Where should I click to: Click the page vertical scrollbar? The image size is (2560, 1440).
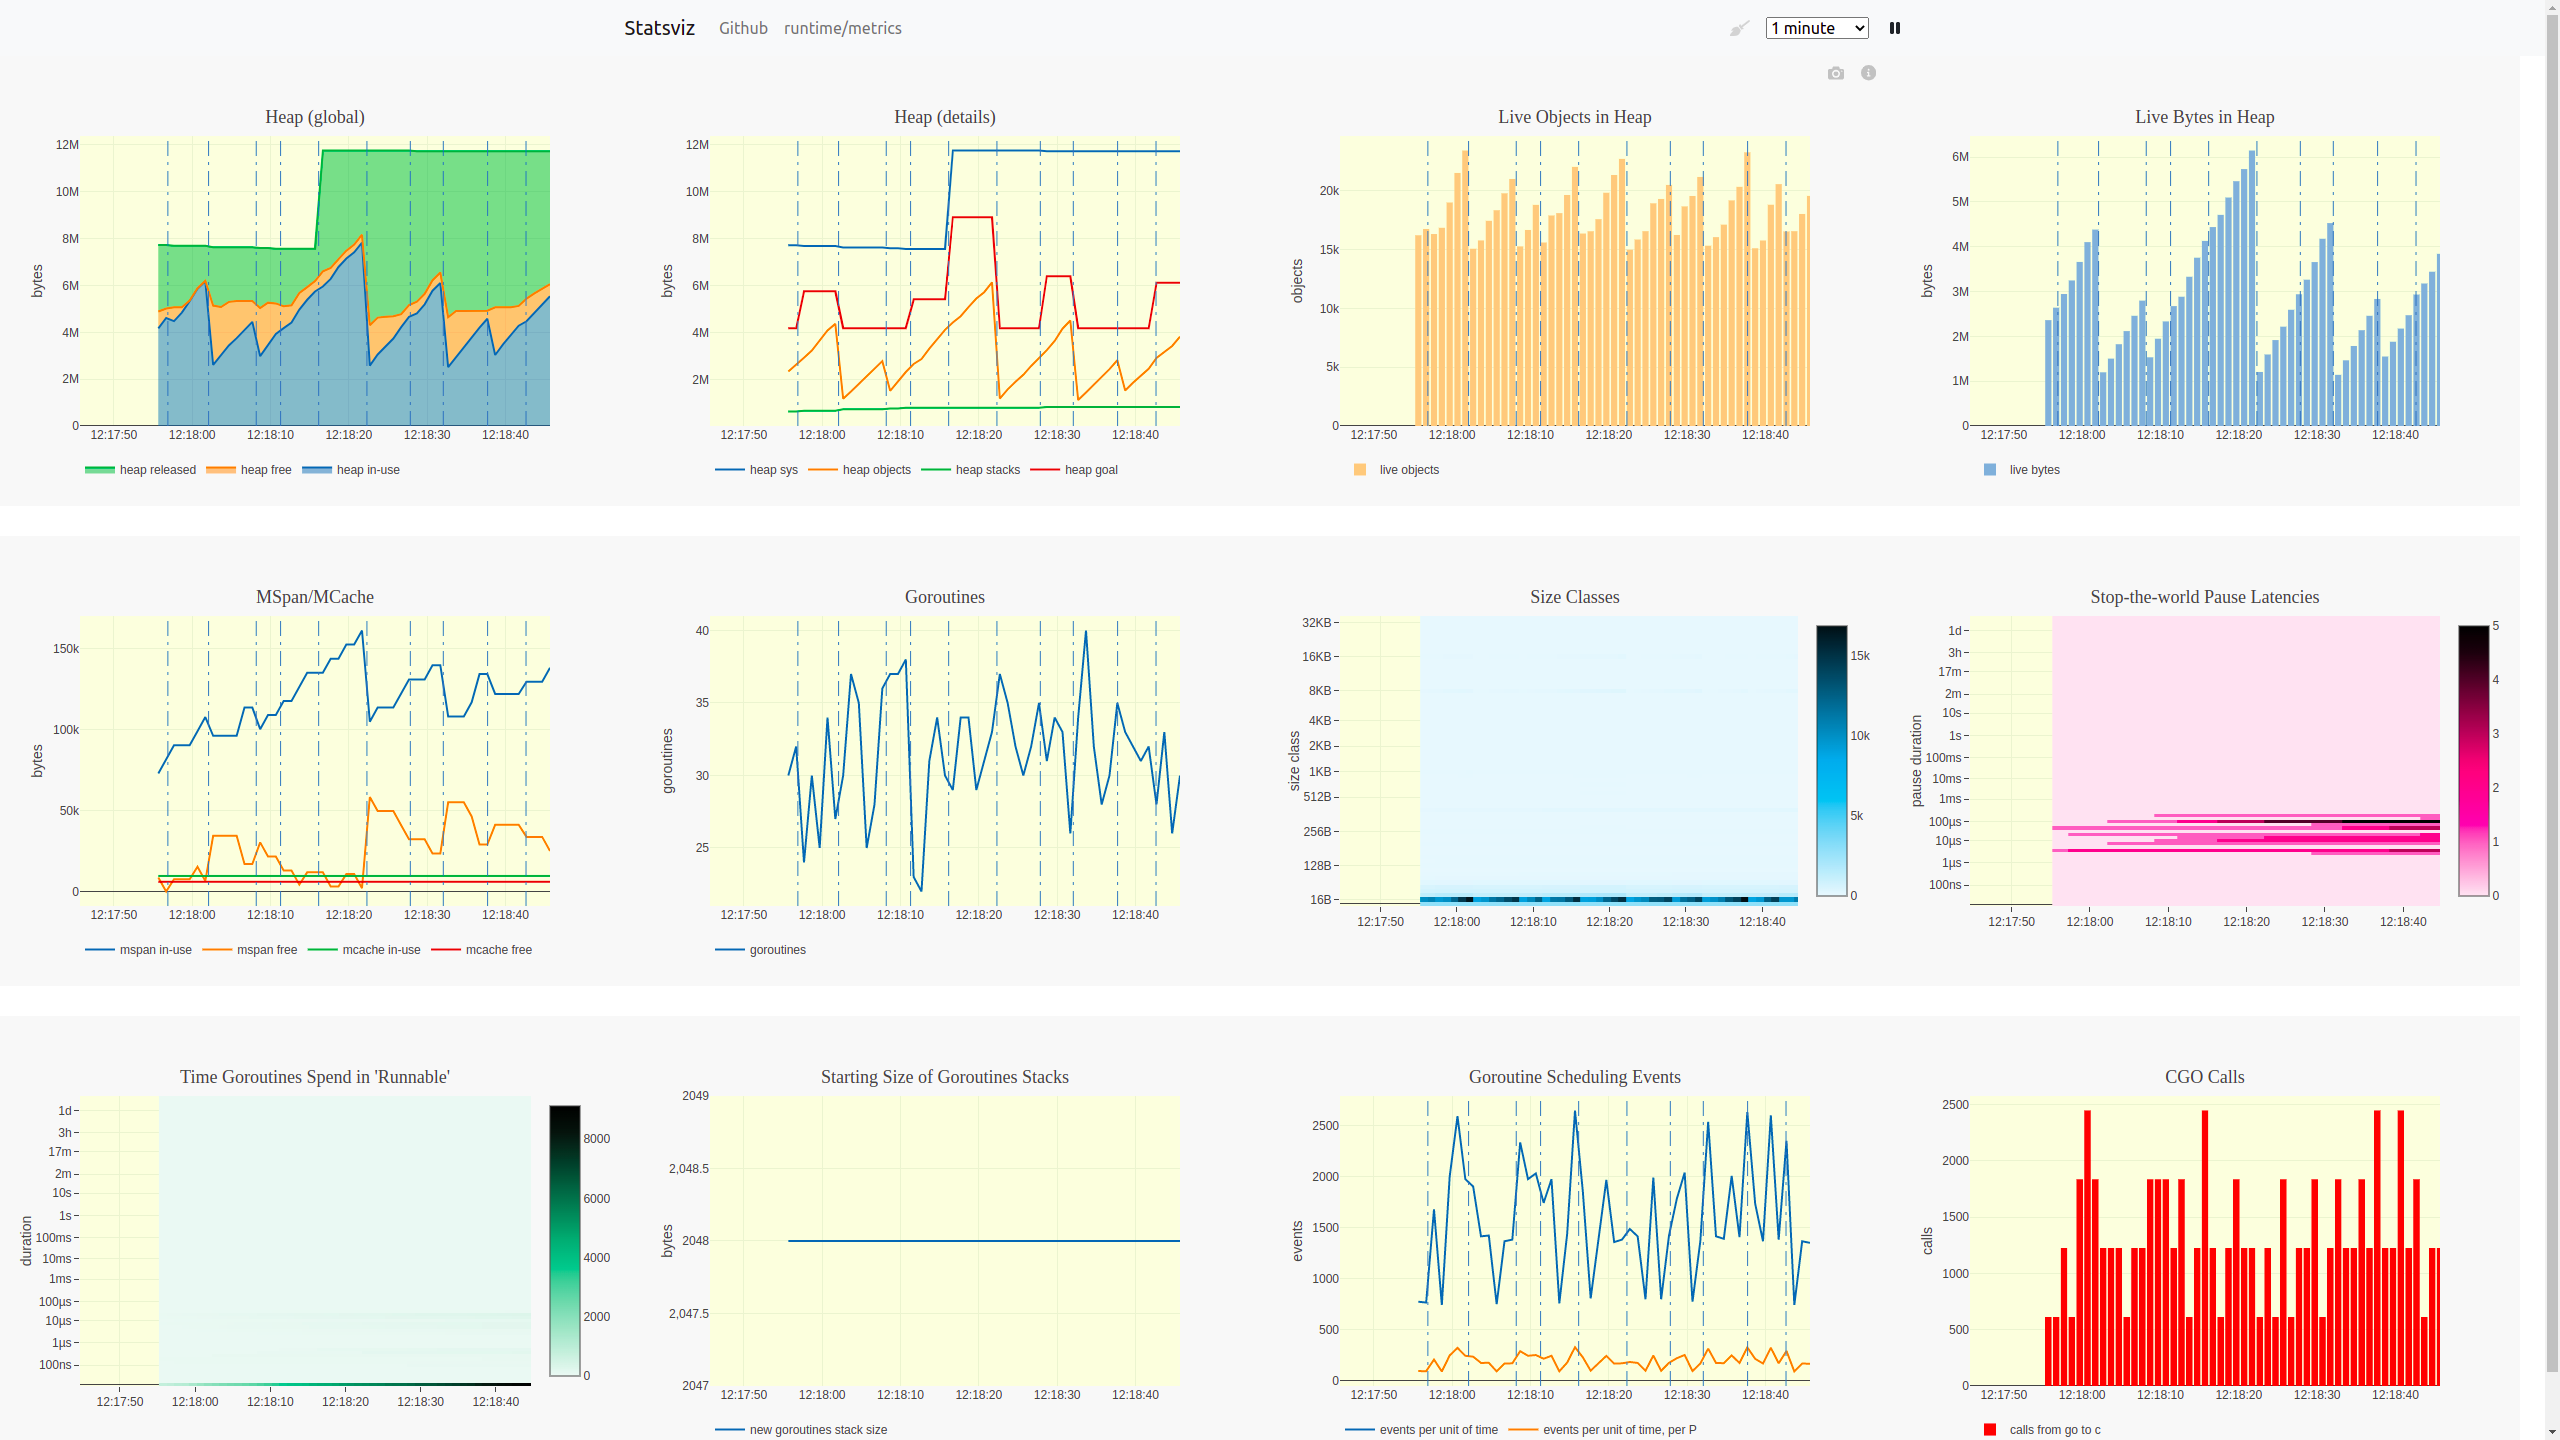point(2552,700)
